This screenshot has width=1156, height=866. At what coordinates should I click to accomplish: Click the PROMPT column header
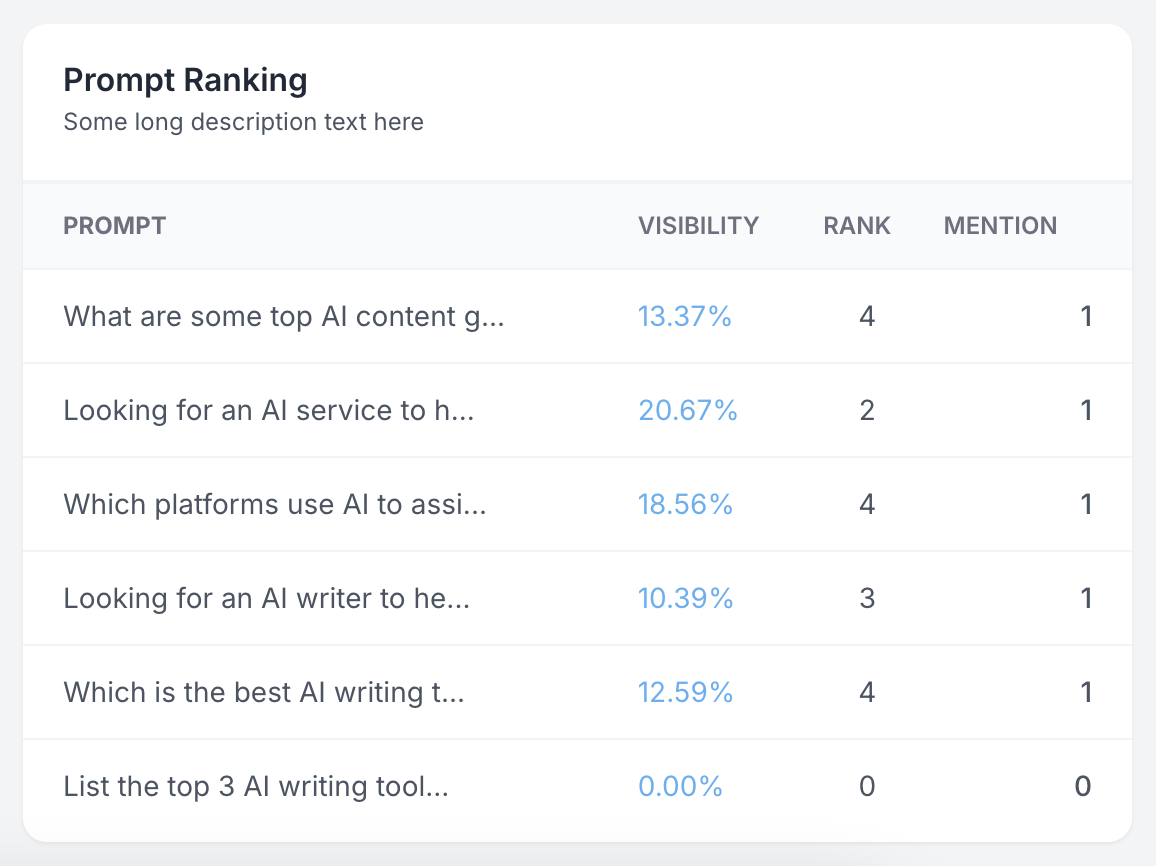[115, 226]
